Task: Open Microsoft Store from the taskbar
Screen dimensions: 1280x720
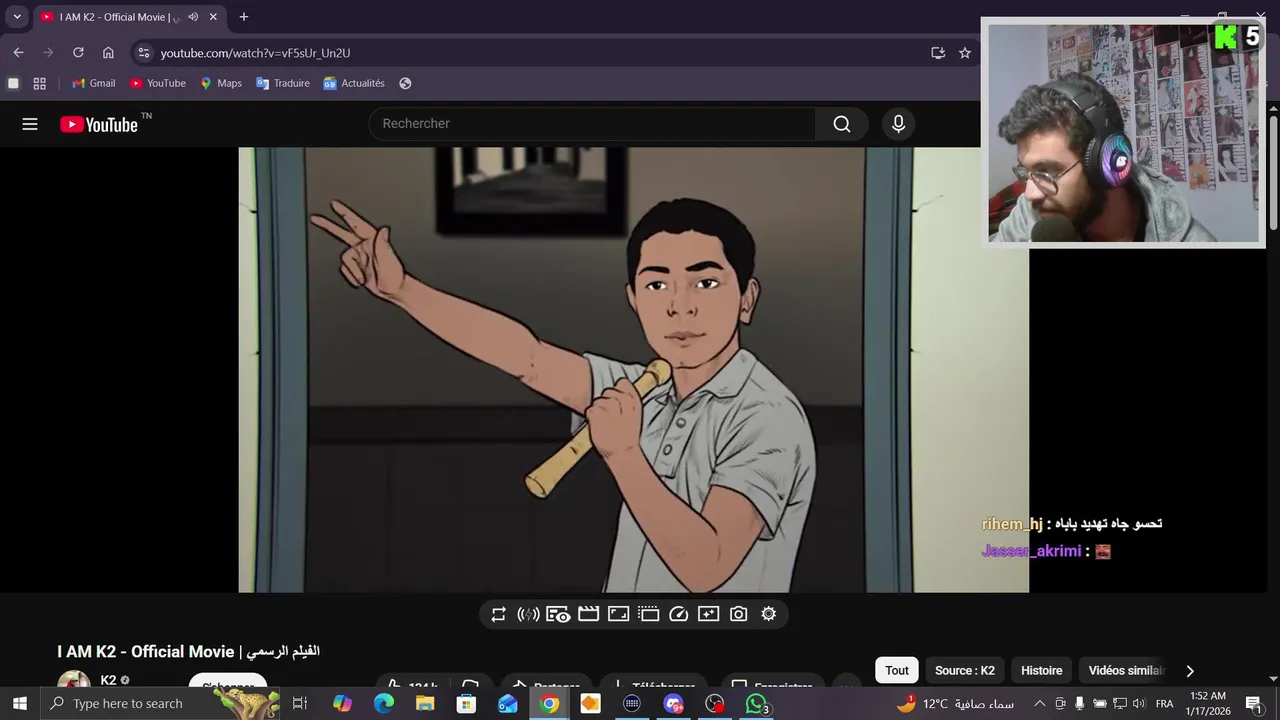Action: tap(466, 704)
